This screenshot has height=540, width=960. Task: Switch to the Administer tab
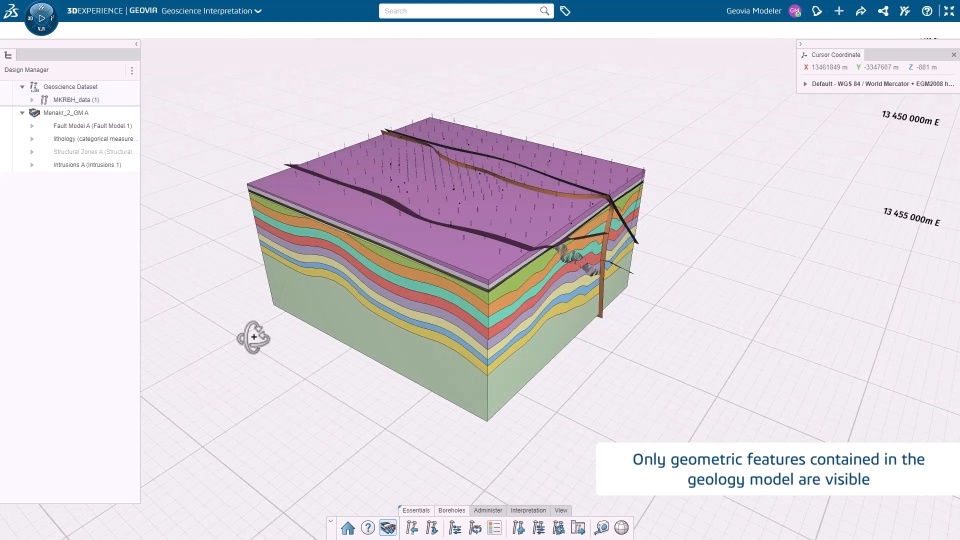tap(488, 511)
